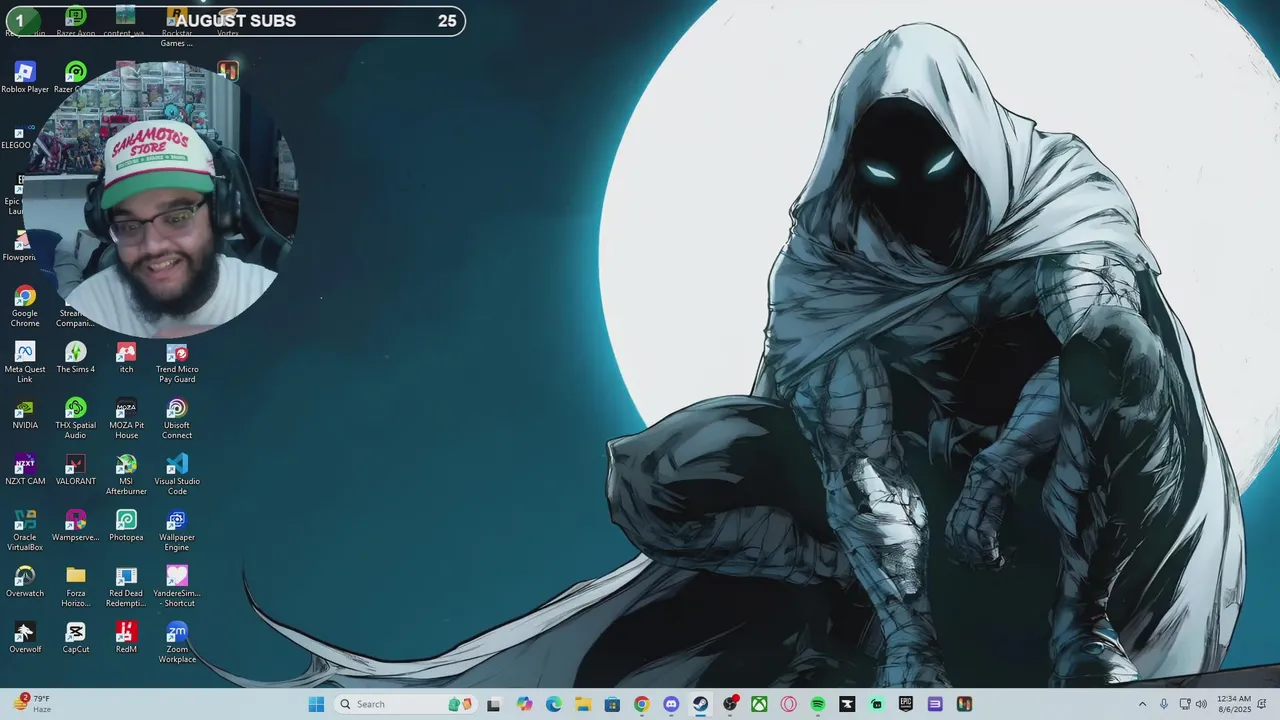This screenshot has width=1280, height=720.
Task: Select the Wallpaper Engine desktop icon
Action: [x=177, y=530]
